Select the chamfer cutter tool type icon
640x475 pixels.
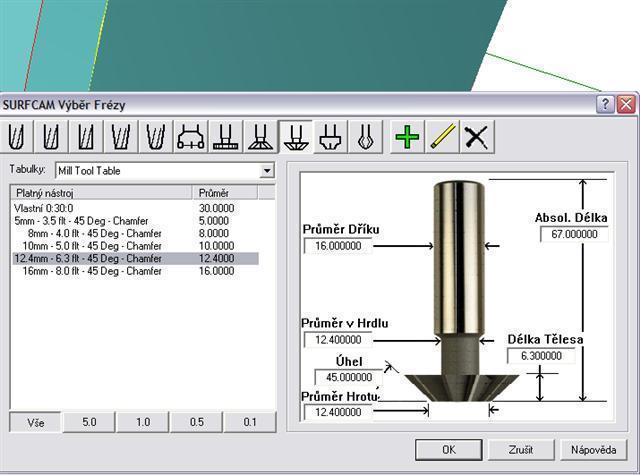pos(296,137)
